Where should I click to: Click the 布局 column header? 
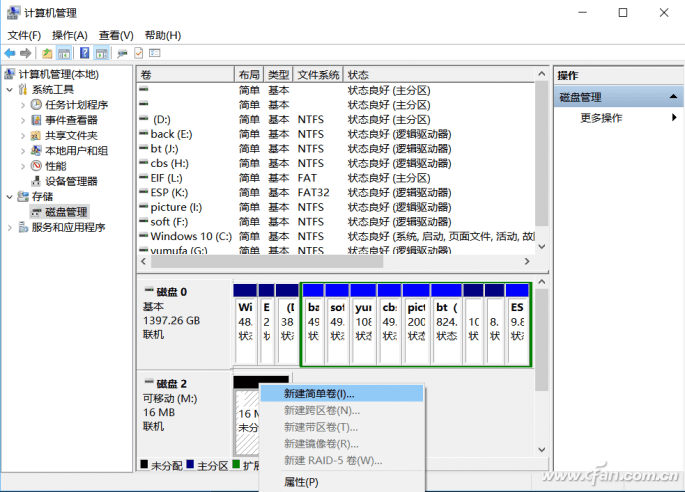(x=249, y=75)
